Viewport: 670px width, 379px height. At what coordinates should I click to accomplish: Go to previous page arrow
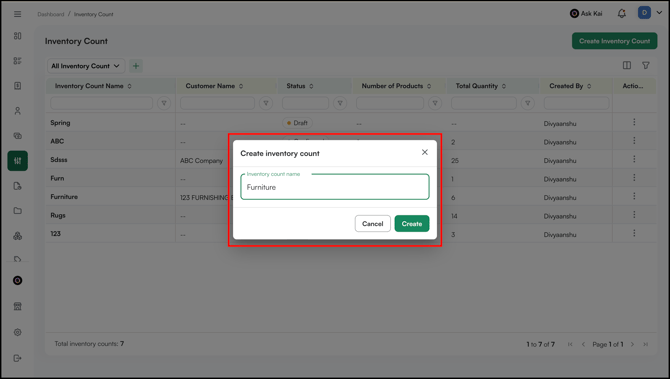pyautogui.click(x=583, y=344)
